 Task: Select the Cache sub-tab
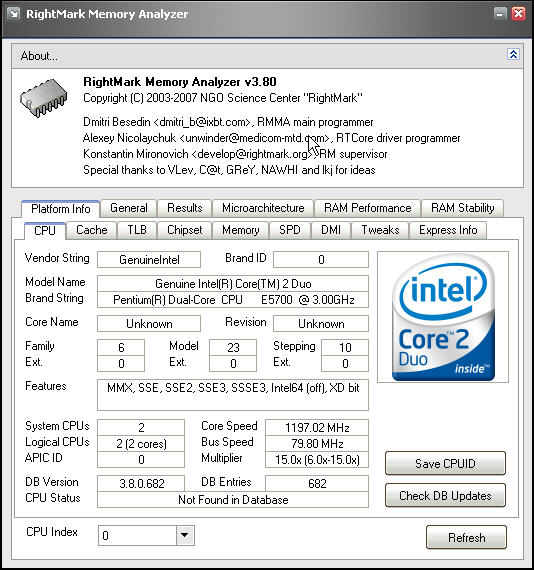click(92, 230)
